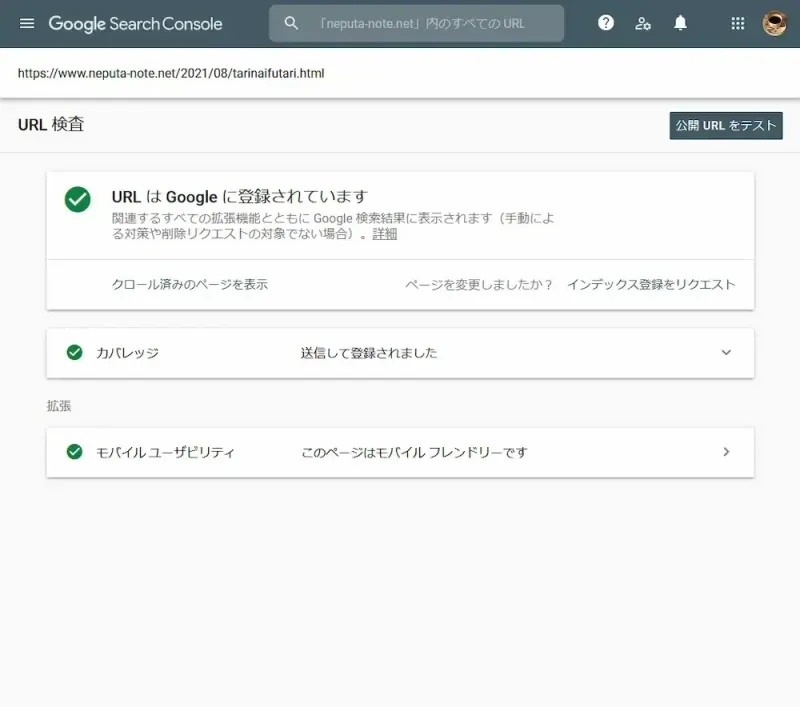Screen dimensions: 800x707
Task: Open モバイル ユーザビリティ details arrow
Action: pos(726,452)
